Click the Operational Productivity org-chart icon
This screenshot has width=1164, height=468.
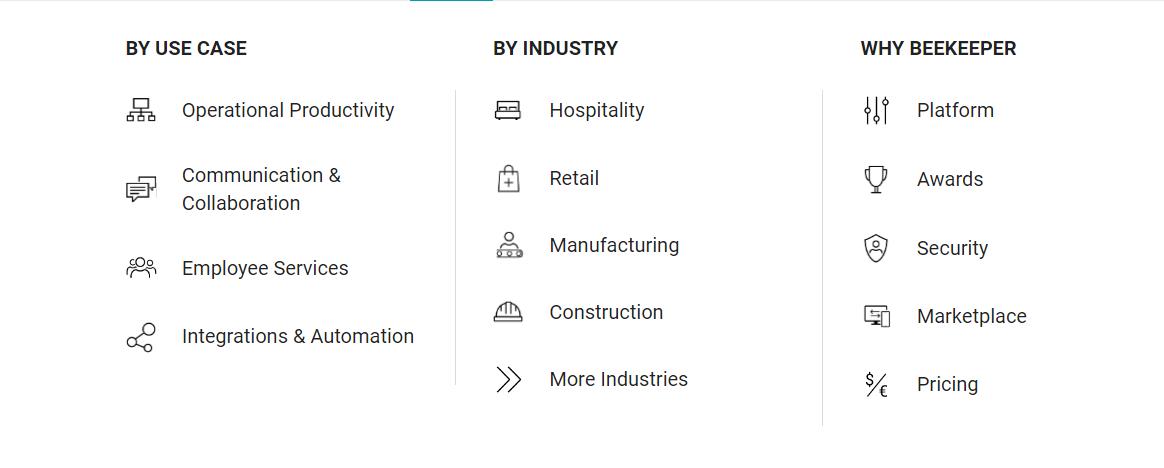141,110
